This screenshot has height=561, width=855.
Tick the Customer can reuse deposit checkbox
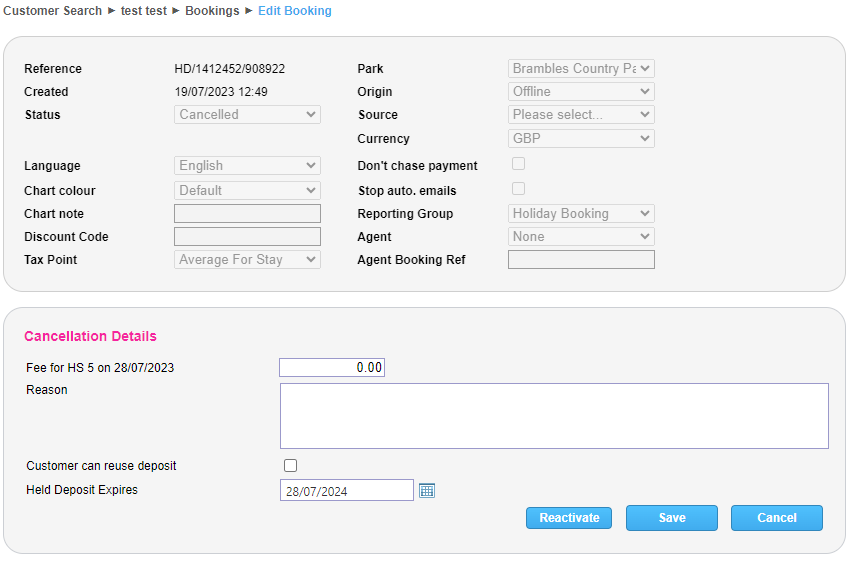(291, 465)
